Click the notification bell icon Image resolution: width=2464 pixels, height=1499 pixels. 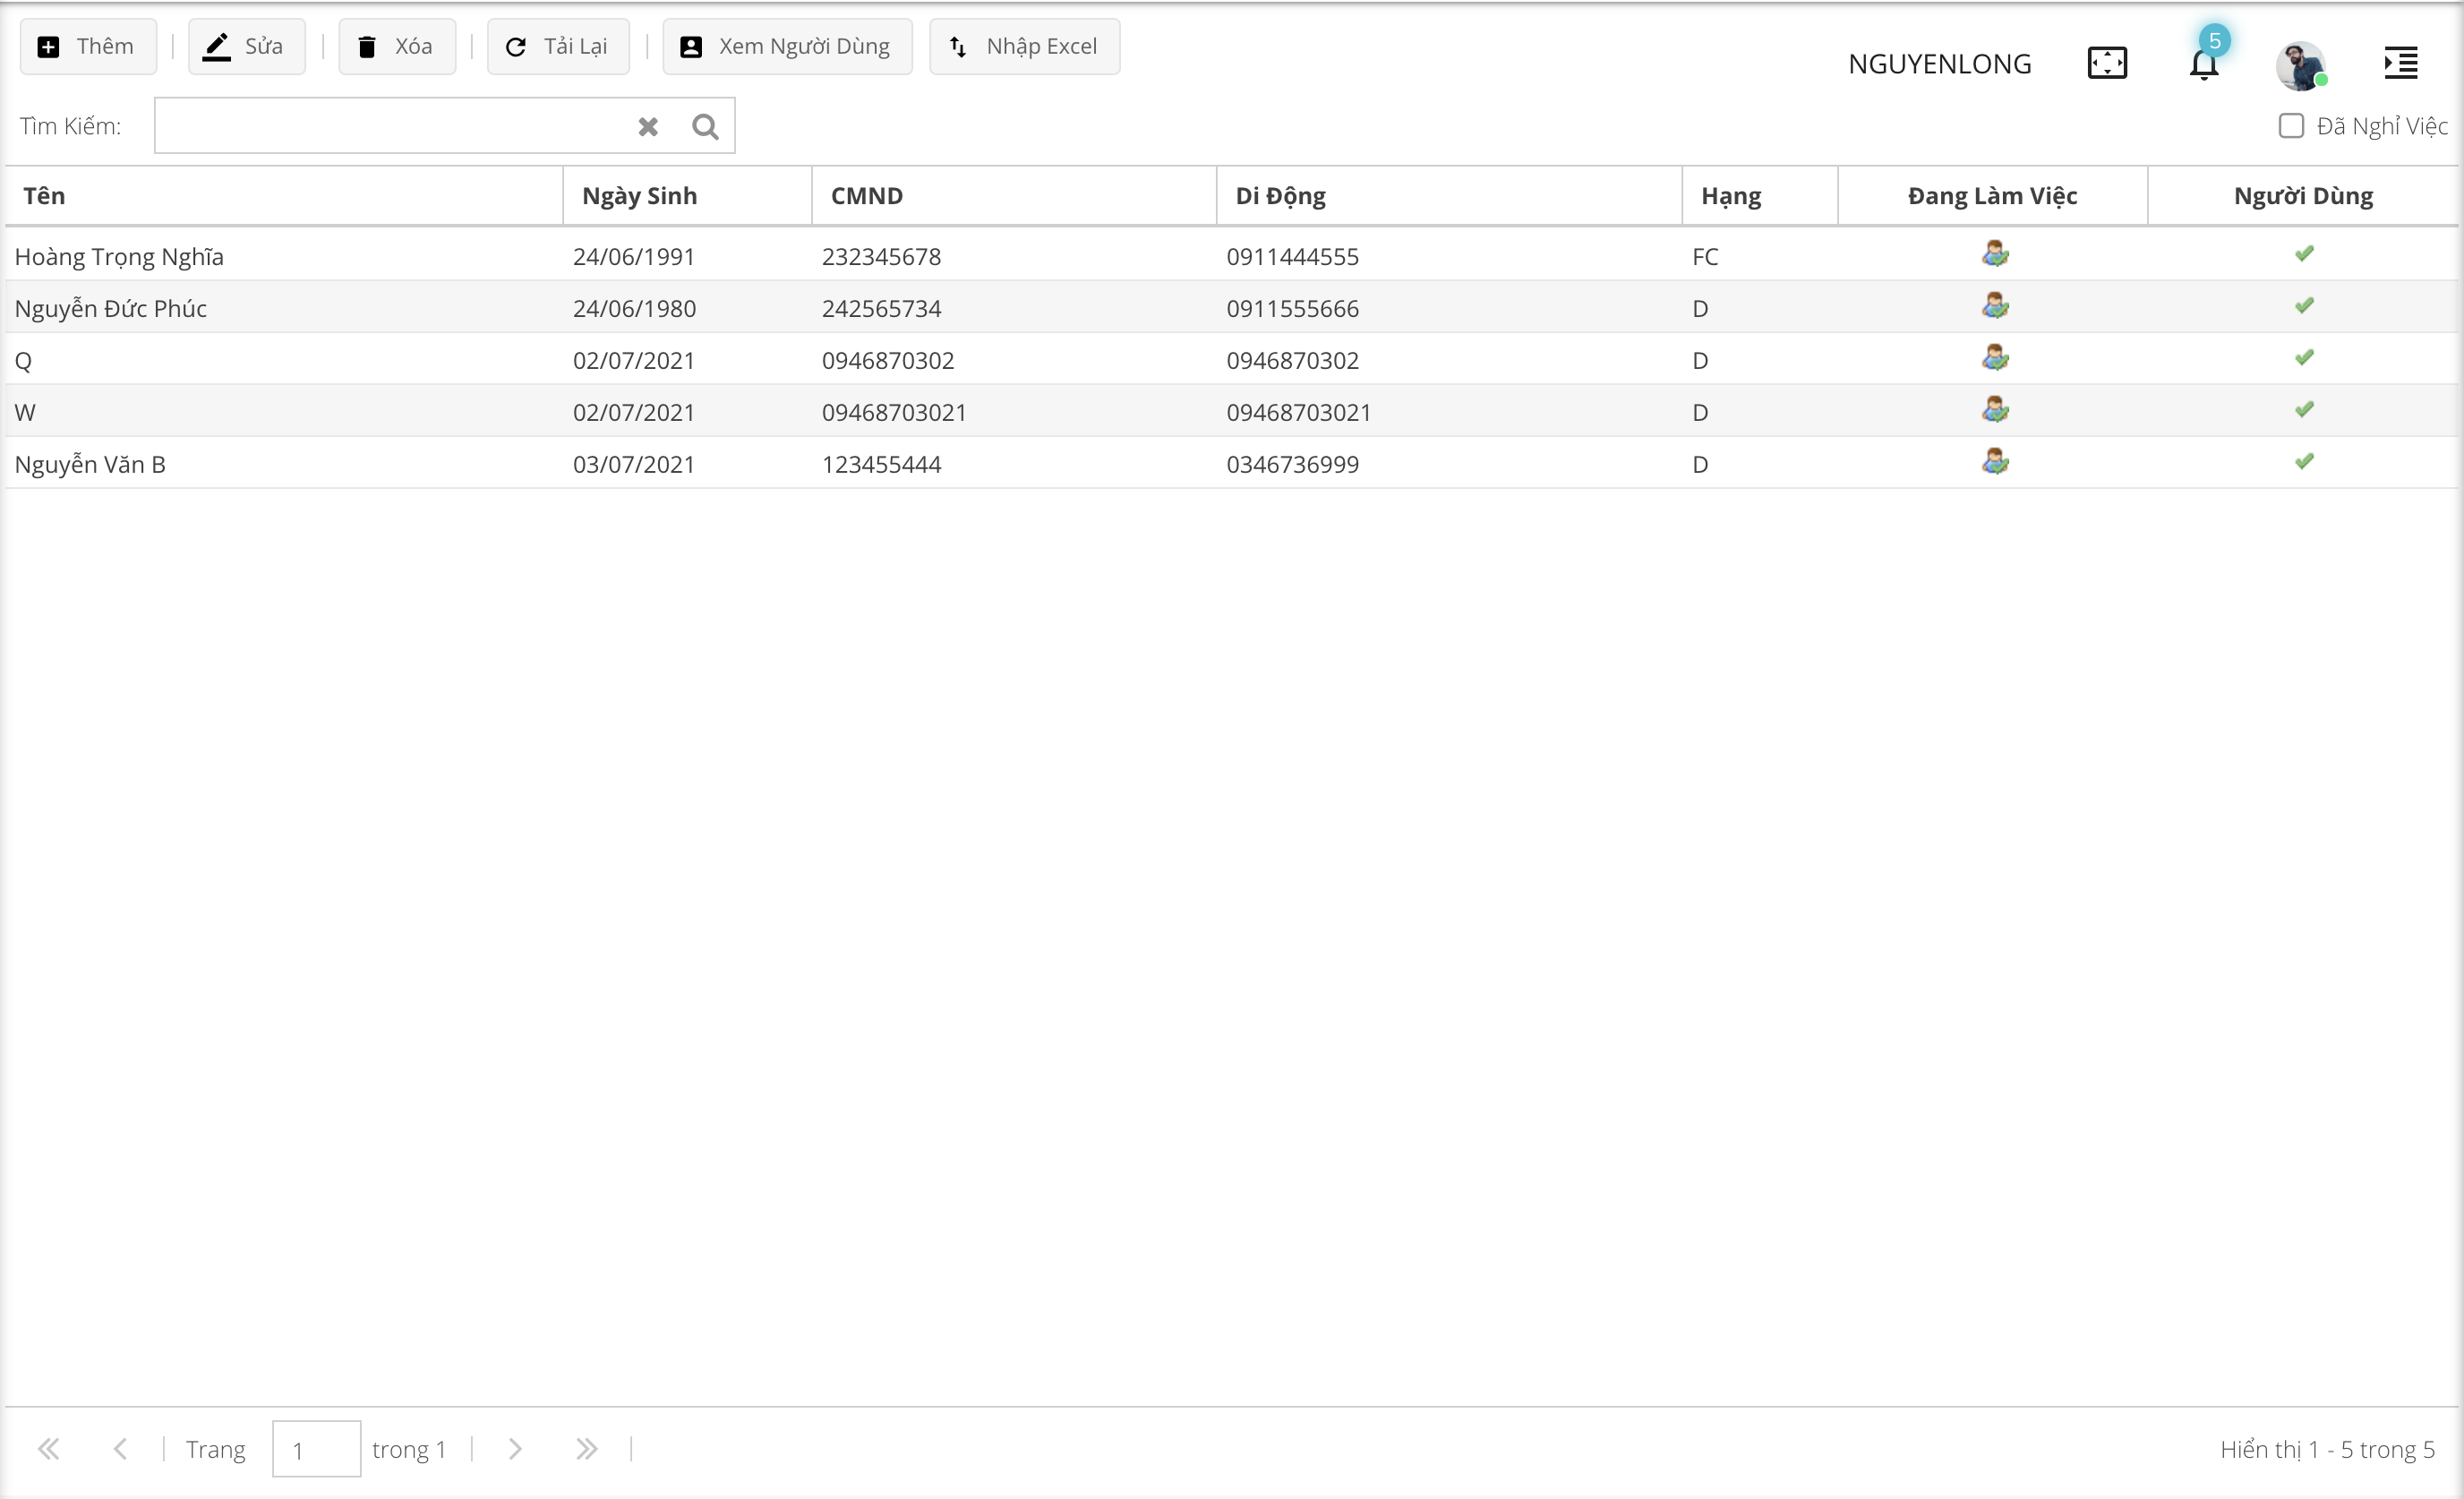click(2203, 64)
